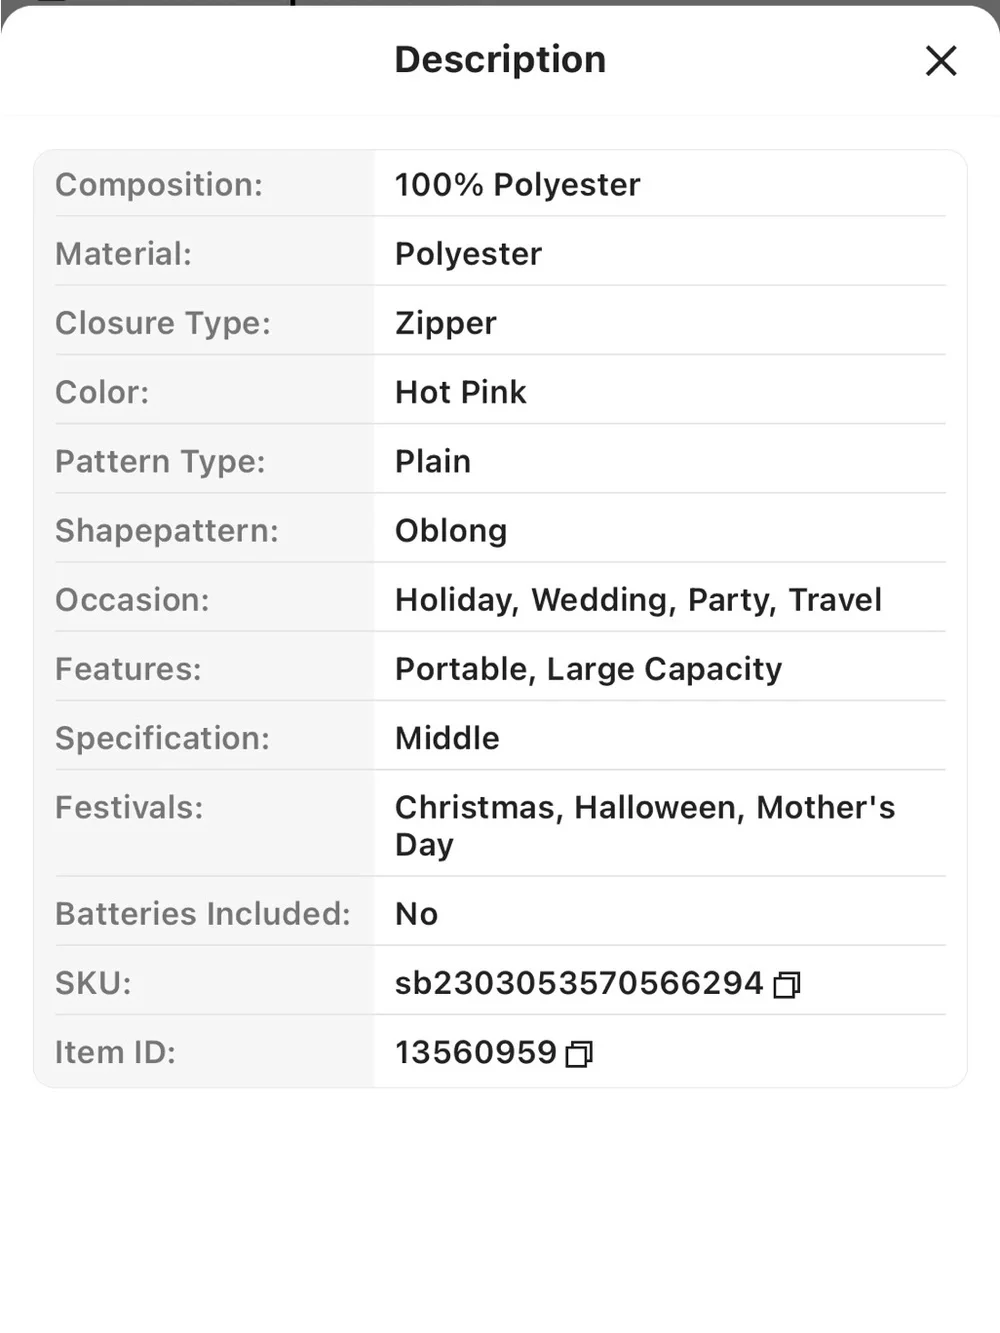Tap the Zipper value

pyautogui.click(x=446, y=324)
